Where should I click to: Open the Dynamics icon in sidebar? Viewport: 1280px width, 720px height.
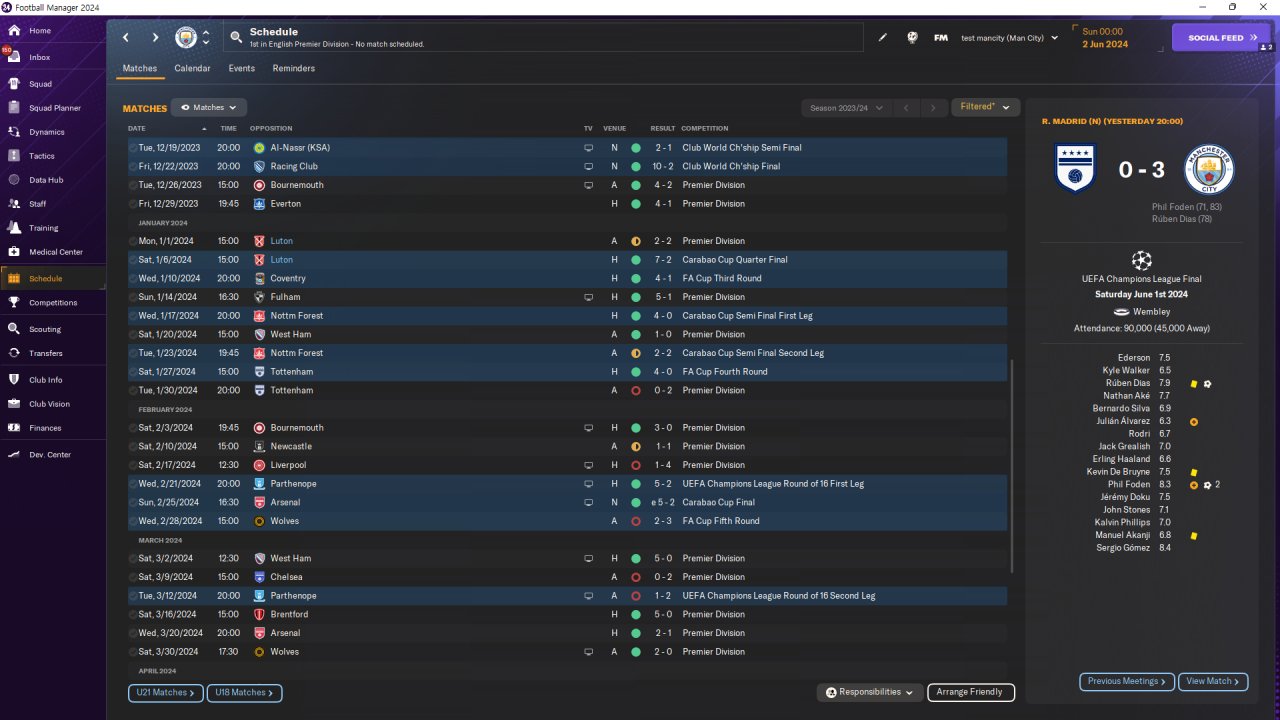pos(14,132)
